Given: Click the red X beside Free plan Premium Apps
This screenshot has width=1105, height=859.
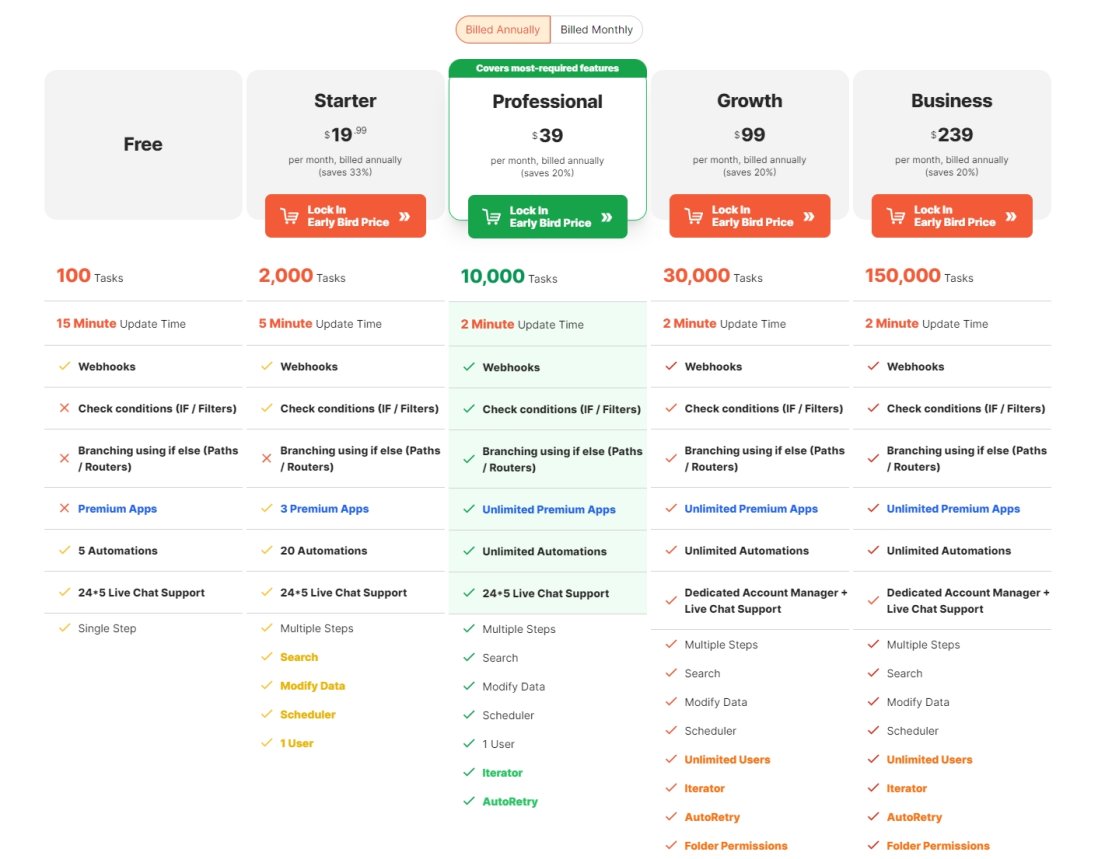Looking at the screenshot, I should point(64,508).
